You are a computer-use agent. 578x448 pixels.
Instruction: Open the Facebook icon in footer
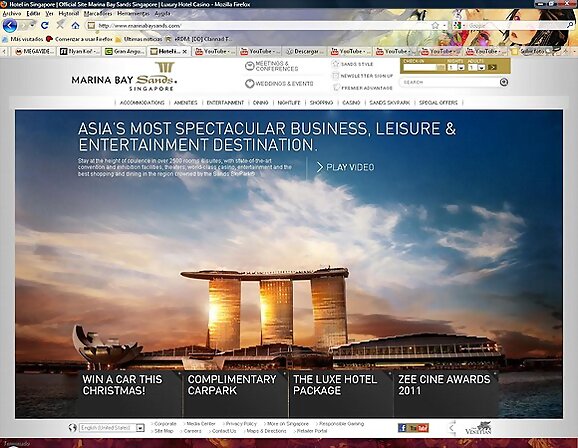pos(402,428)
